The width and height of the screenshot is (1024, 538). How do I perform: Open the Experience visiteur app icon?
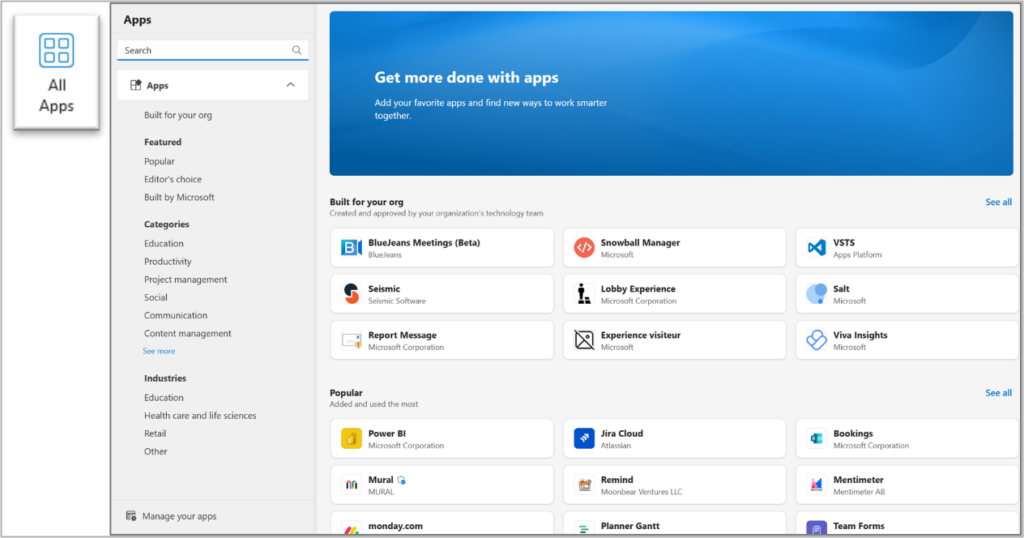tap(584, 340)
